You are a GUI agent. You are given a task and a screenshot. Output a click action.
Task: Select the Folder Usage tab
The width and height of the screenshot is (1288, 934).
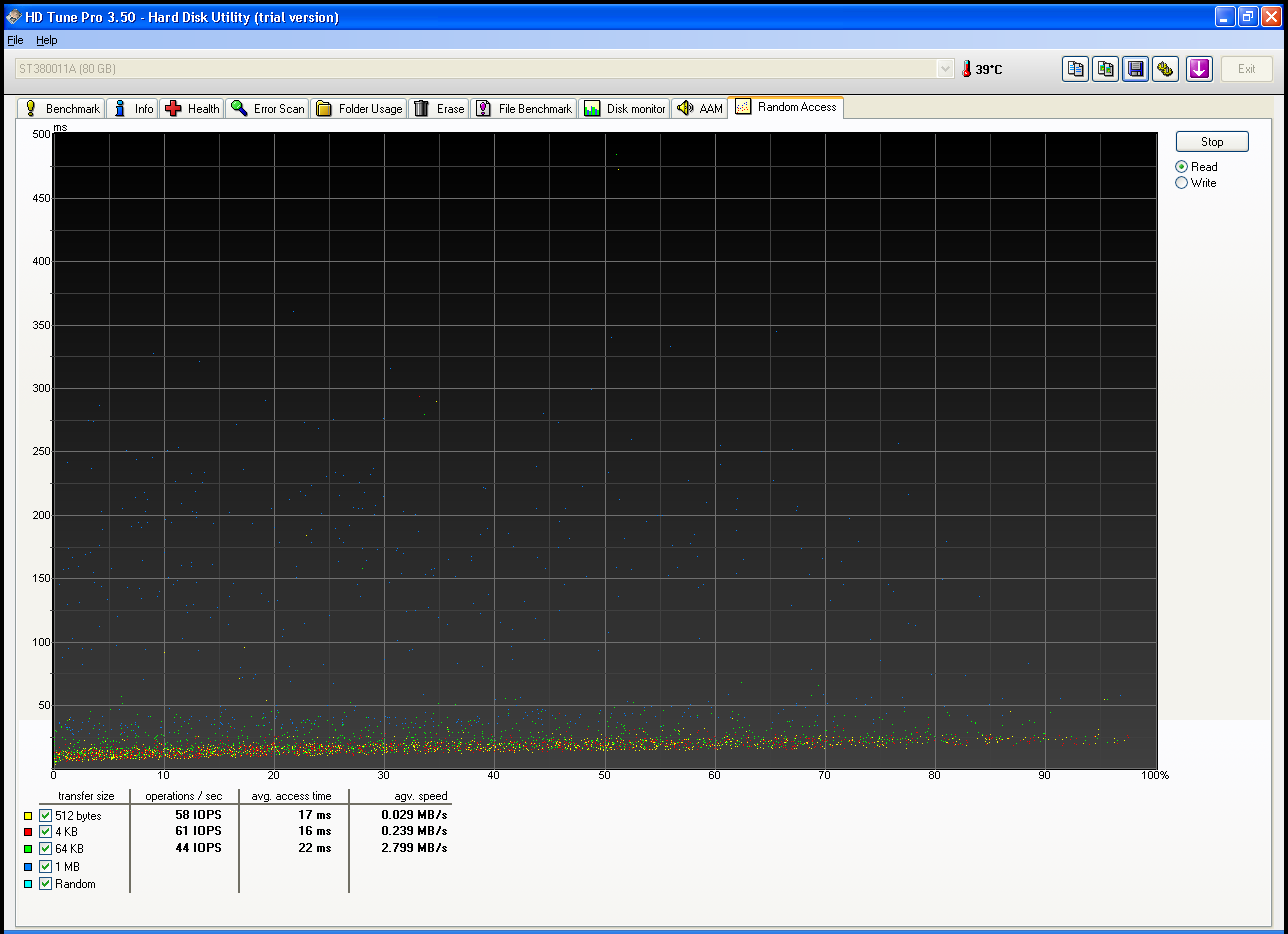(x=359, y=108)
